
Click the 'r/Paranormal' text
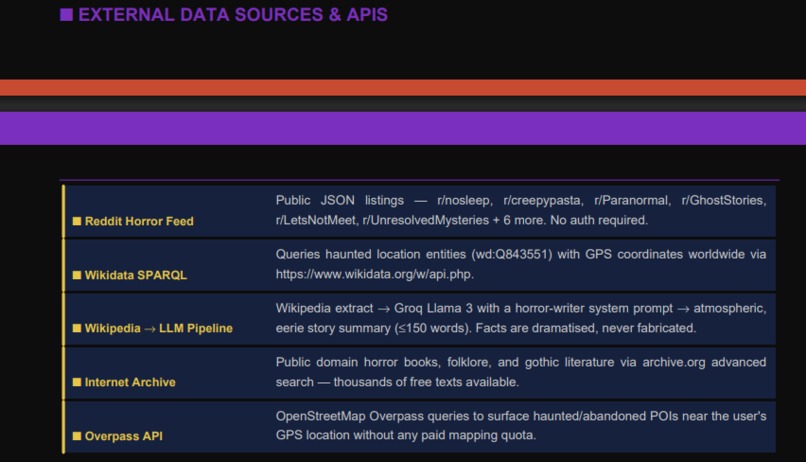(632, 200)
